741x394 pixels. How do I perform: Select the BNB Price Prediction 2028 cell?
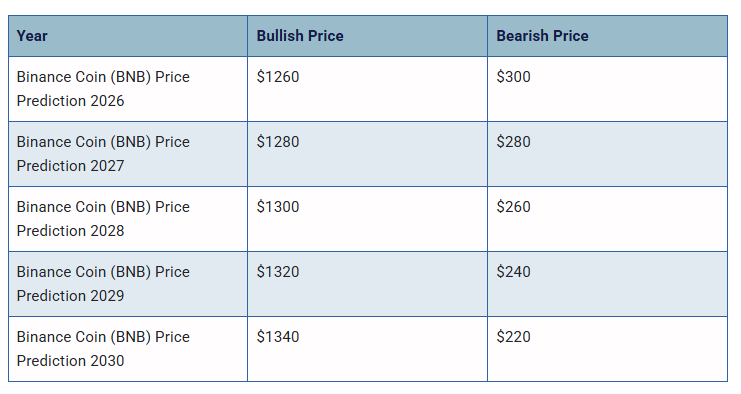[128, 219]
